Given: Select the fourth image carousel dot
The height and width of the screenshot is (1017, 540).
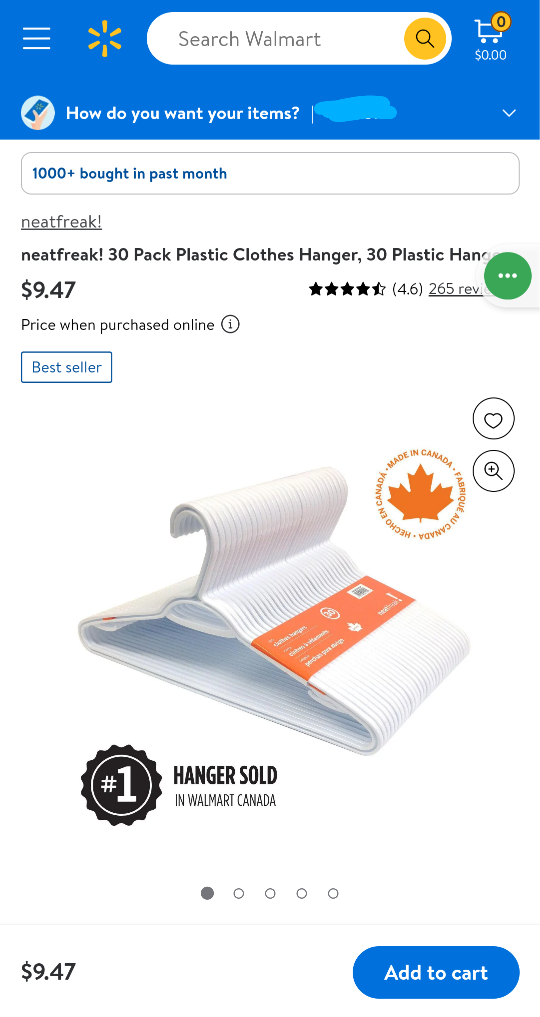Looking at the screenshot, I should point(301,893).
